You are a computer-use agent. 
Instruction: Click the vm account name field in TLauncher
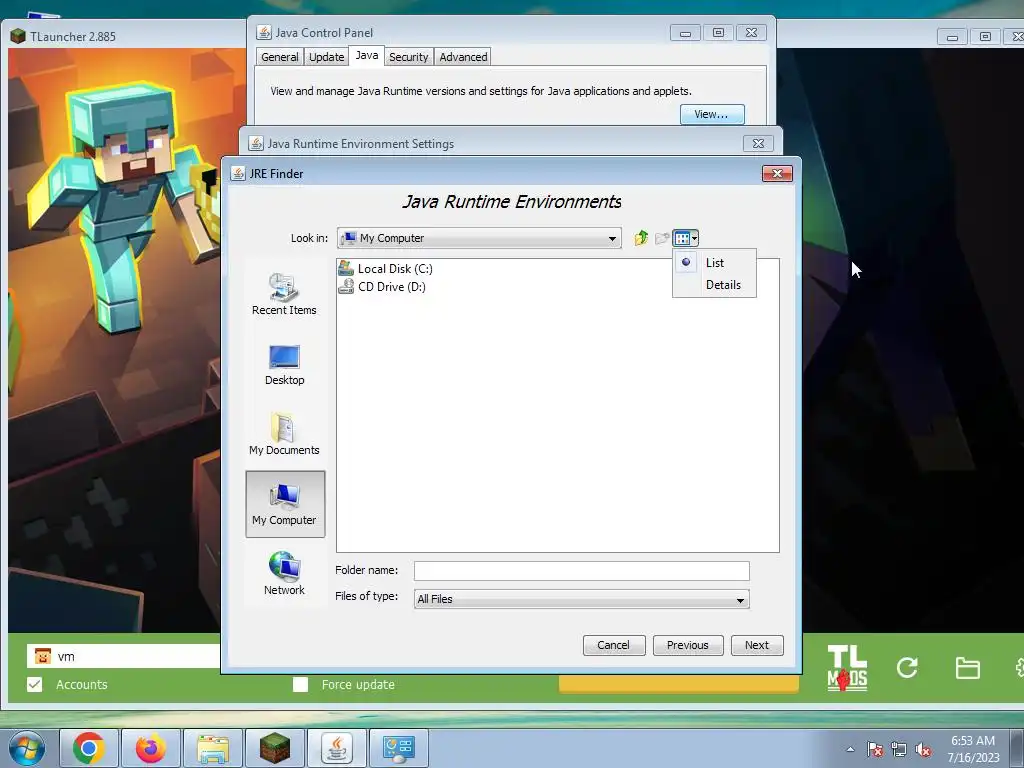(x=123, y=656)
